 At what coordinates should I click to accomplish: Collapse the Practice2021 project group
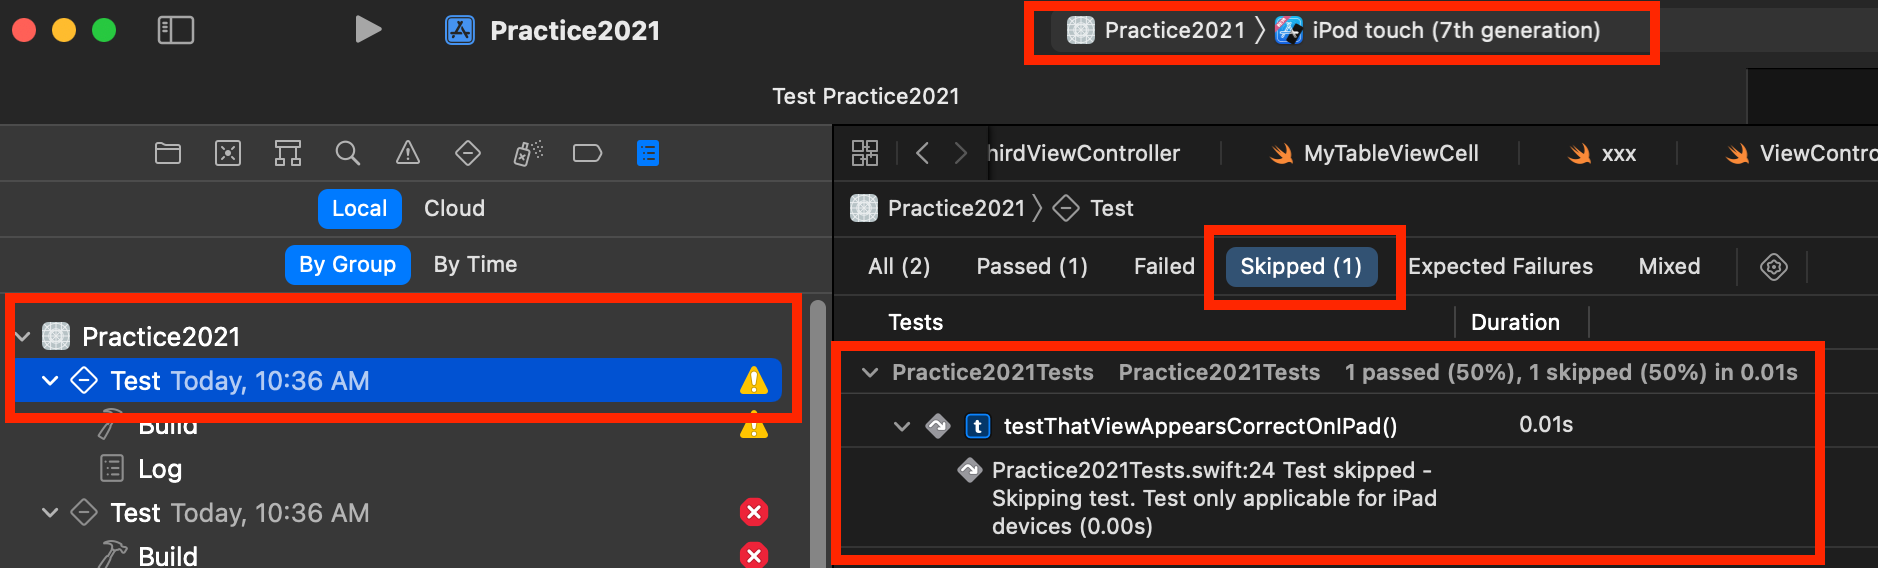[23, 337]
